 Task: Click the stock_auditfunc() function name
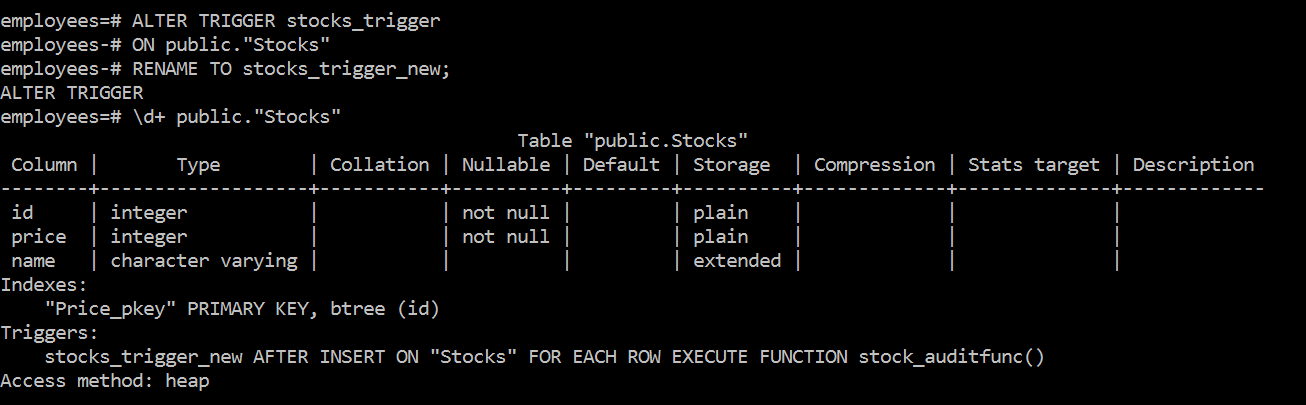pos(951,357)
